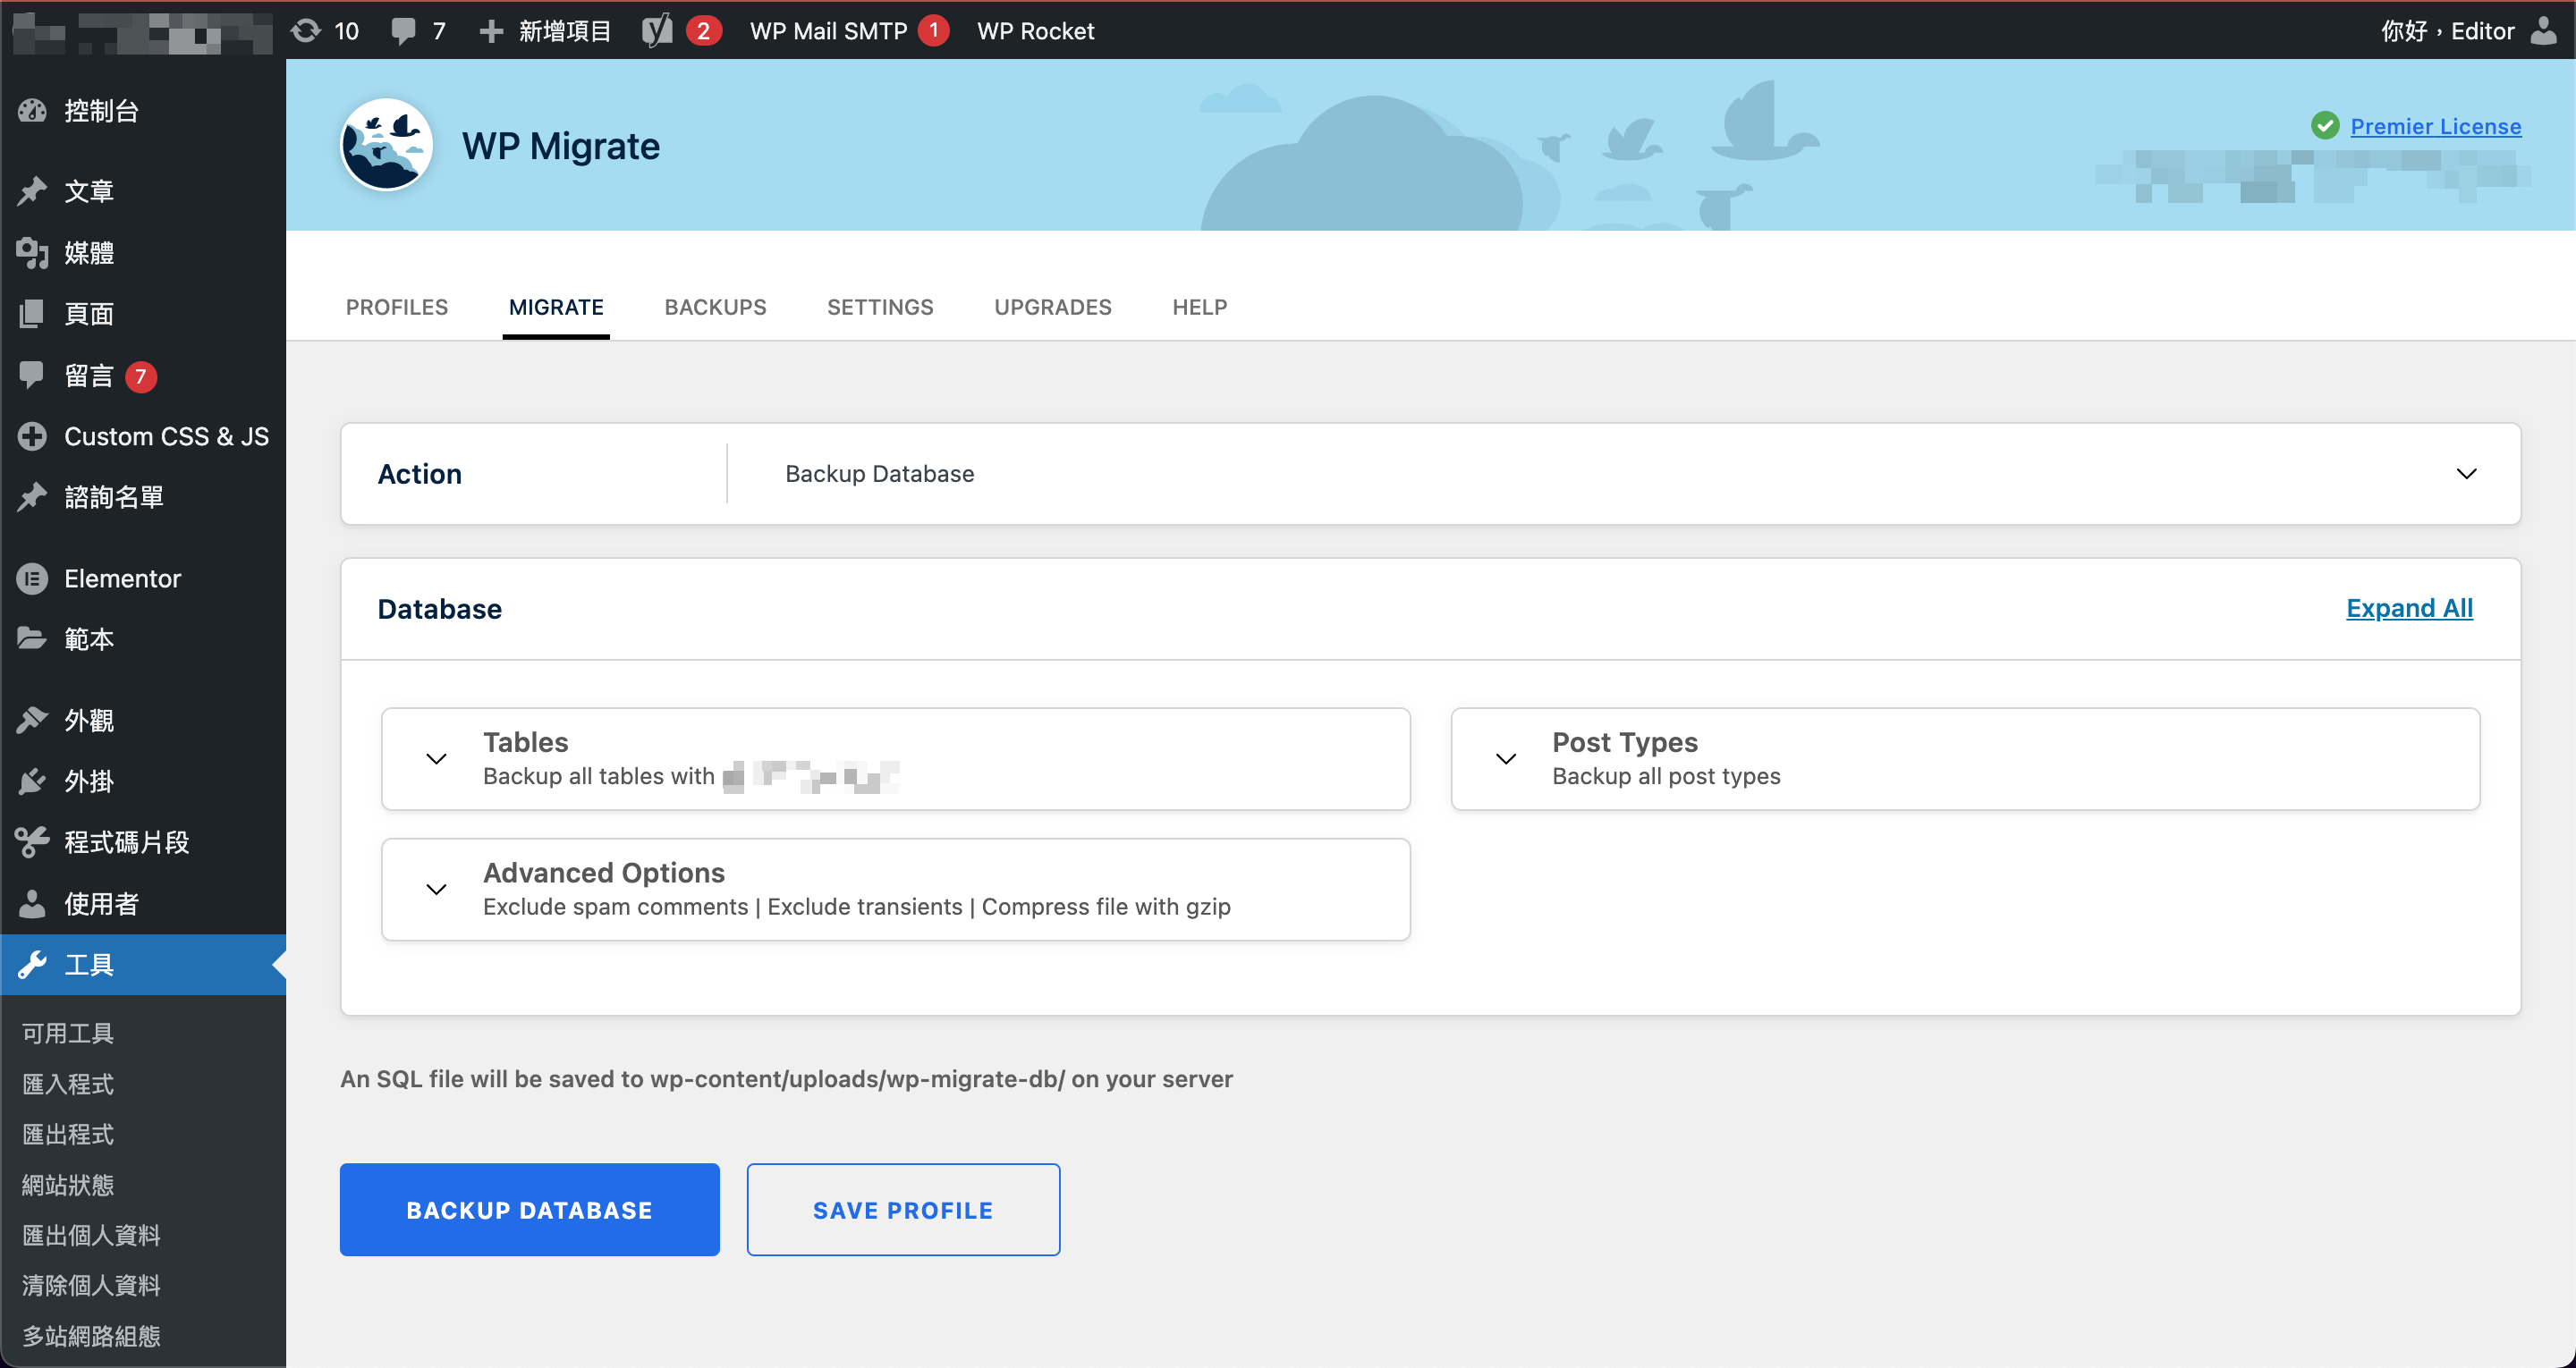
Task: Switch to the BACKUPS tab
Action: pyautogui.click(x=715, y=307)
